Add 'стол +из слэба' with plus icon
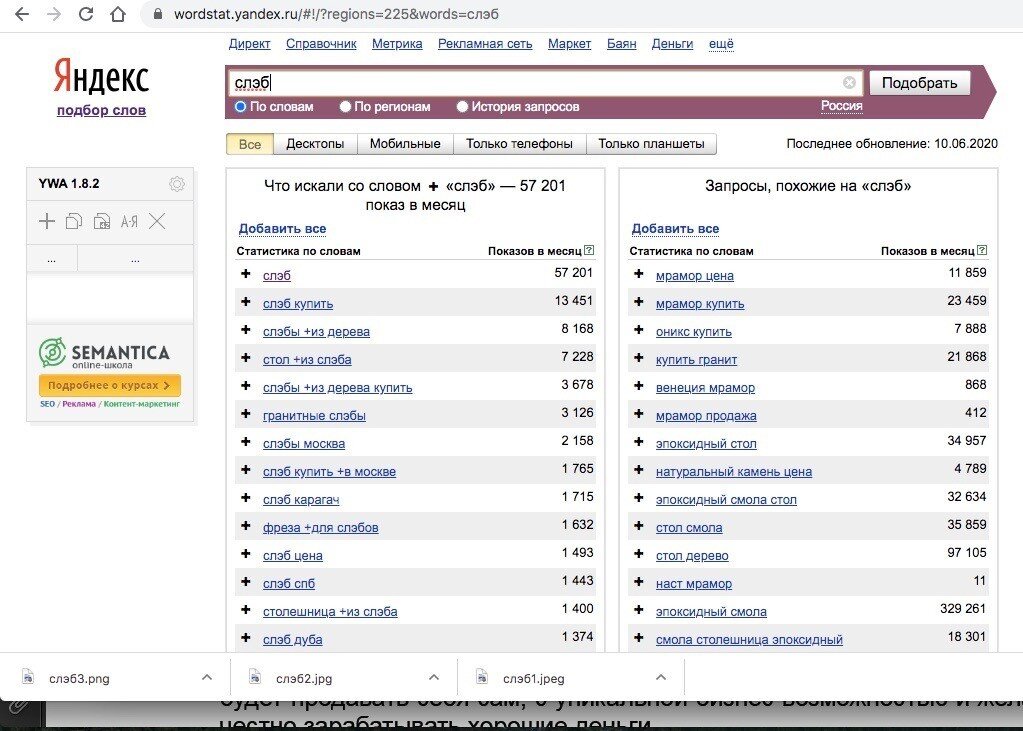The image size is (1023, 731). (246, 358)
